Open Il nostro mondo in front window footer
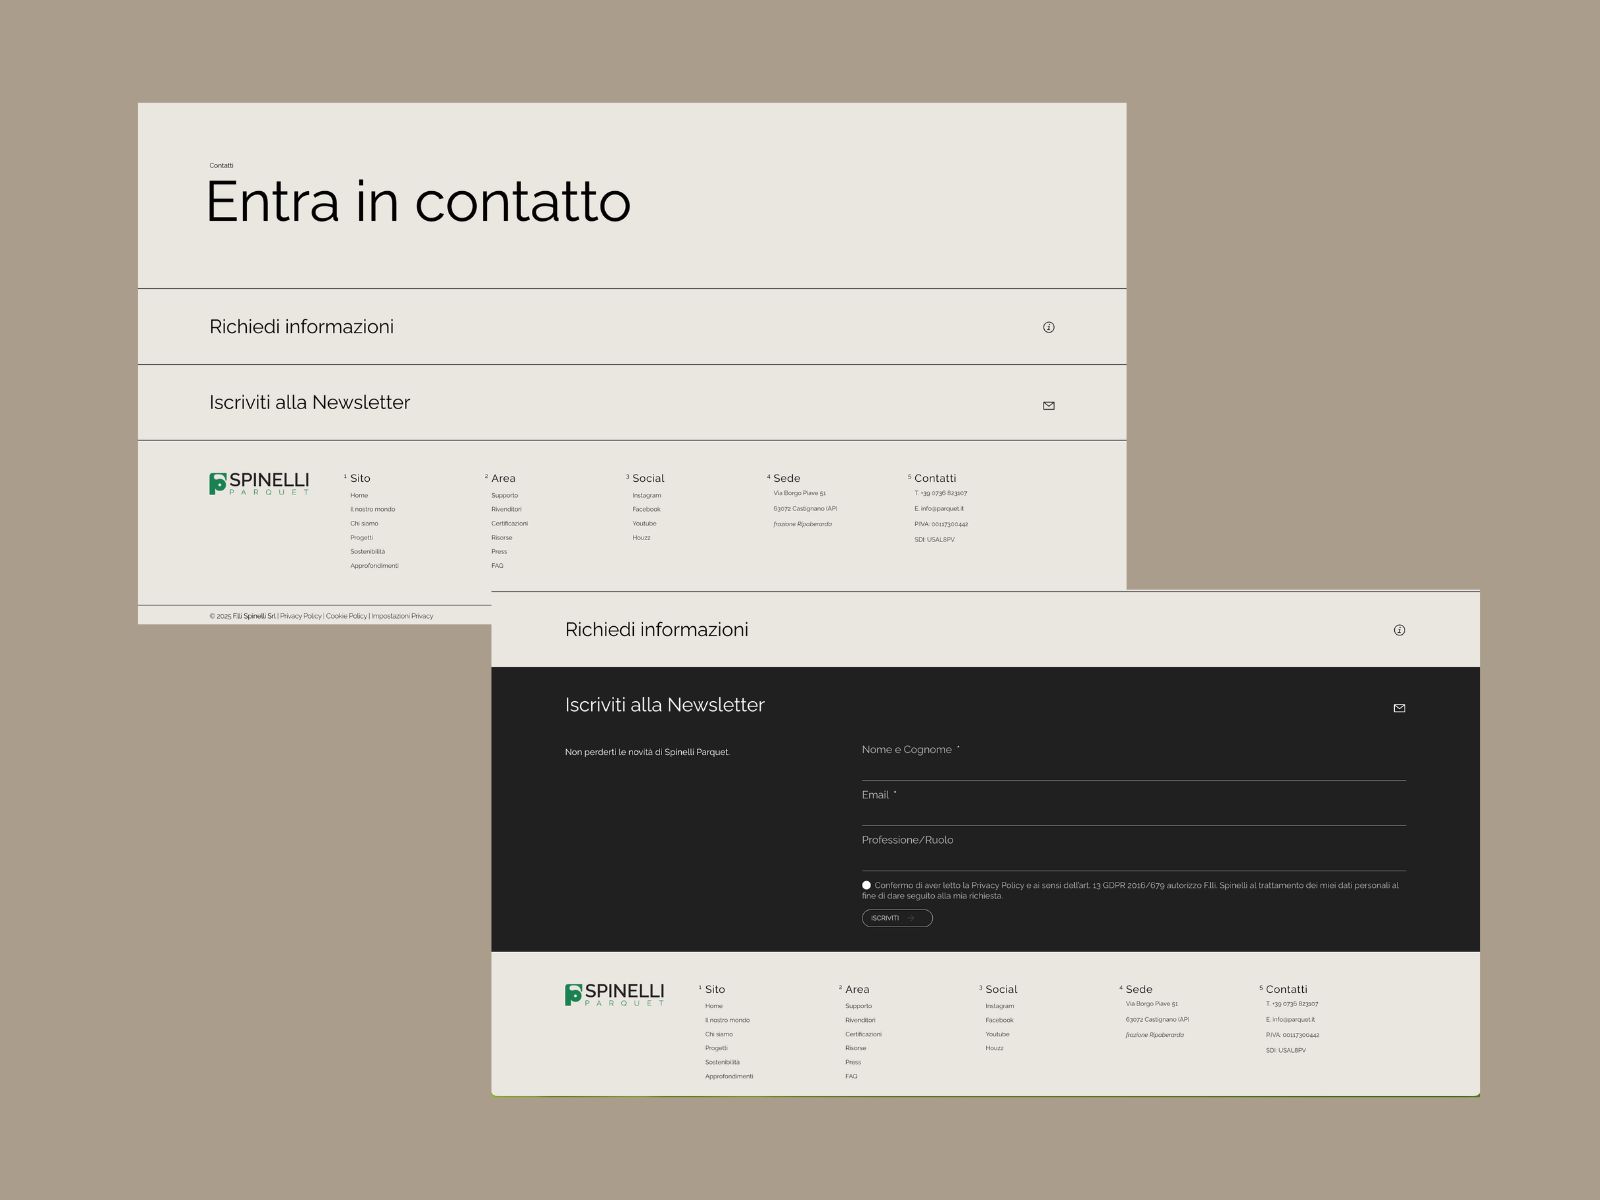Screen dimensions: 1600x1200 (x=727, y=1020)
